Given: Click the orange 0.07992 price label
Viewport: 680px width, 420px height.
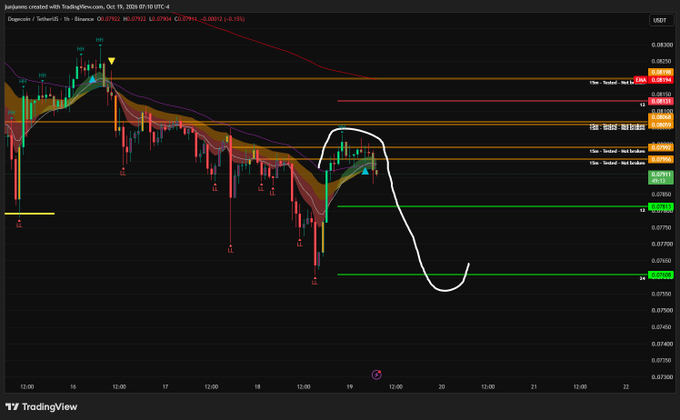Looking at the screenshot, I should tap(660, 148).
